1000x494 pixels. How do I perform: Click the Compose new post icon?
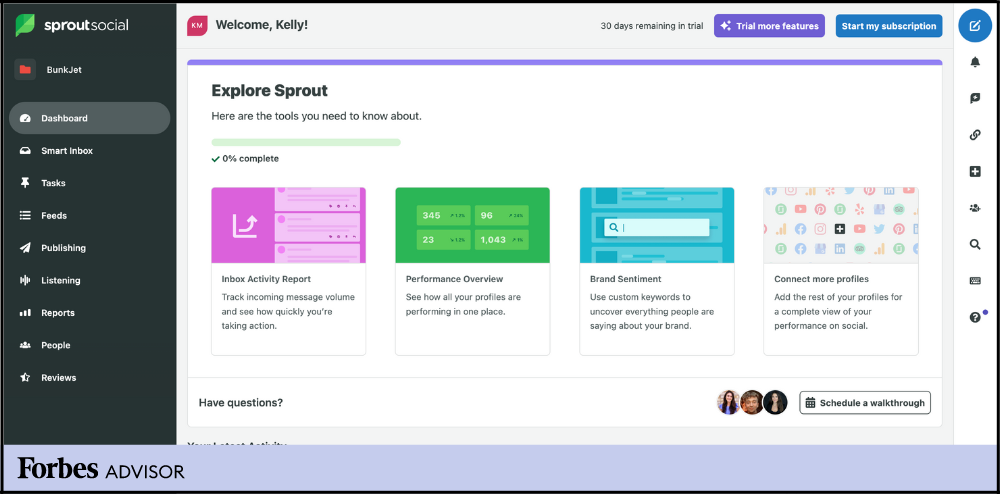coord(975,26)
